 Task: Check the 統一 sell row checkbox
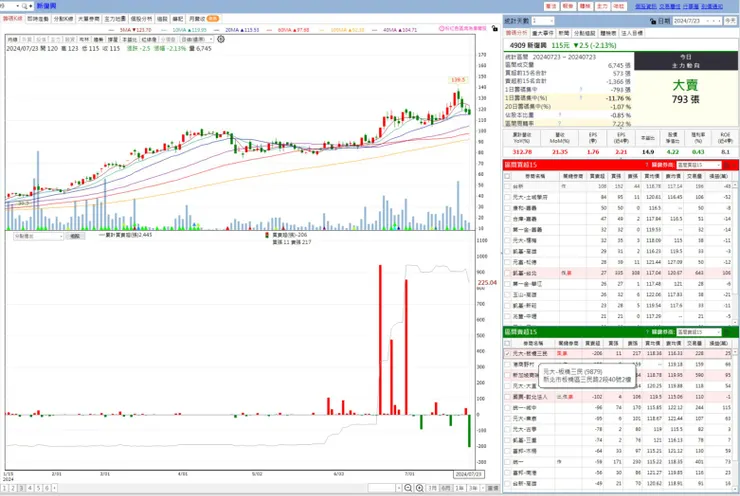(508, 462)
